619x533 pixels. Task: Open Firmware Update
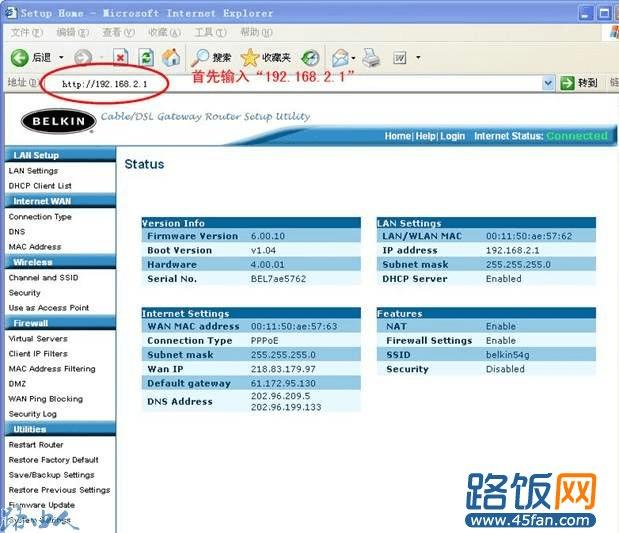click(x=41, y=505)
